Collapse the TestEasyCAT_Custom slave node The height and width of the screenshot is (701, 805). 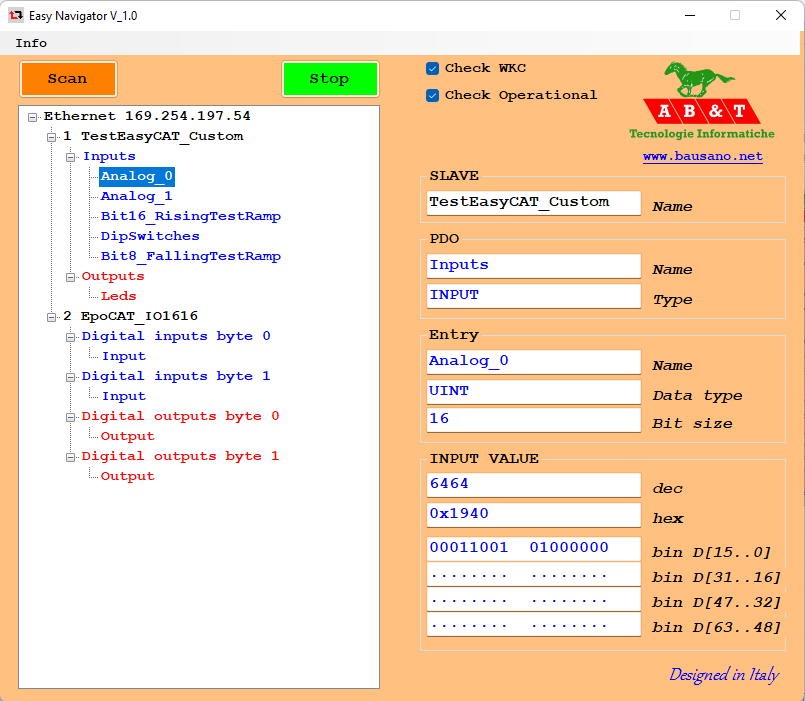click(52, 137)
